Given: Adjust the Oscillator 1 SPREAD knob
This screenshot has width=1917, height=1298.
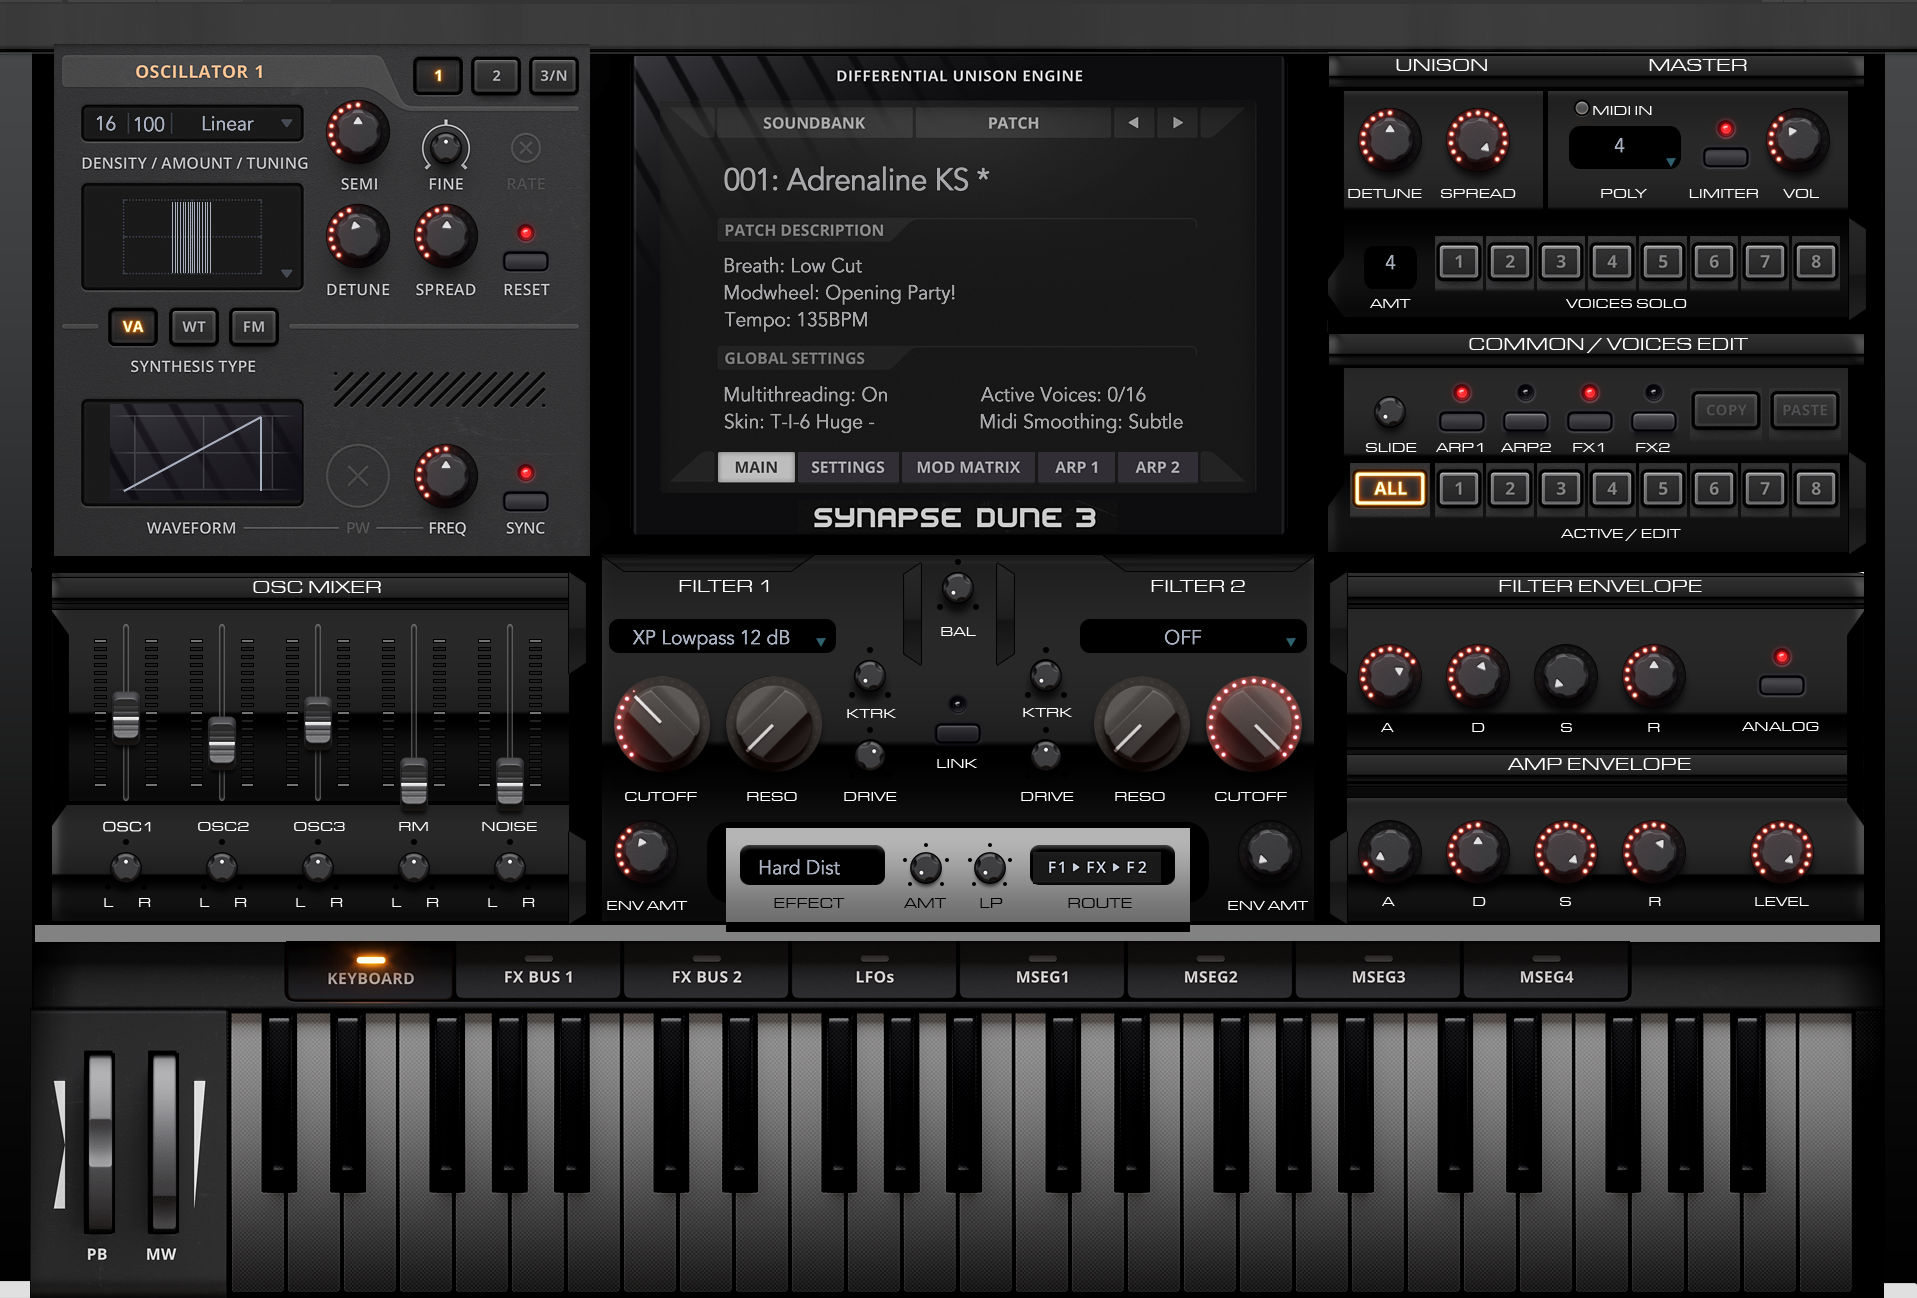Looking at the screenshot, I should point(445,237).
